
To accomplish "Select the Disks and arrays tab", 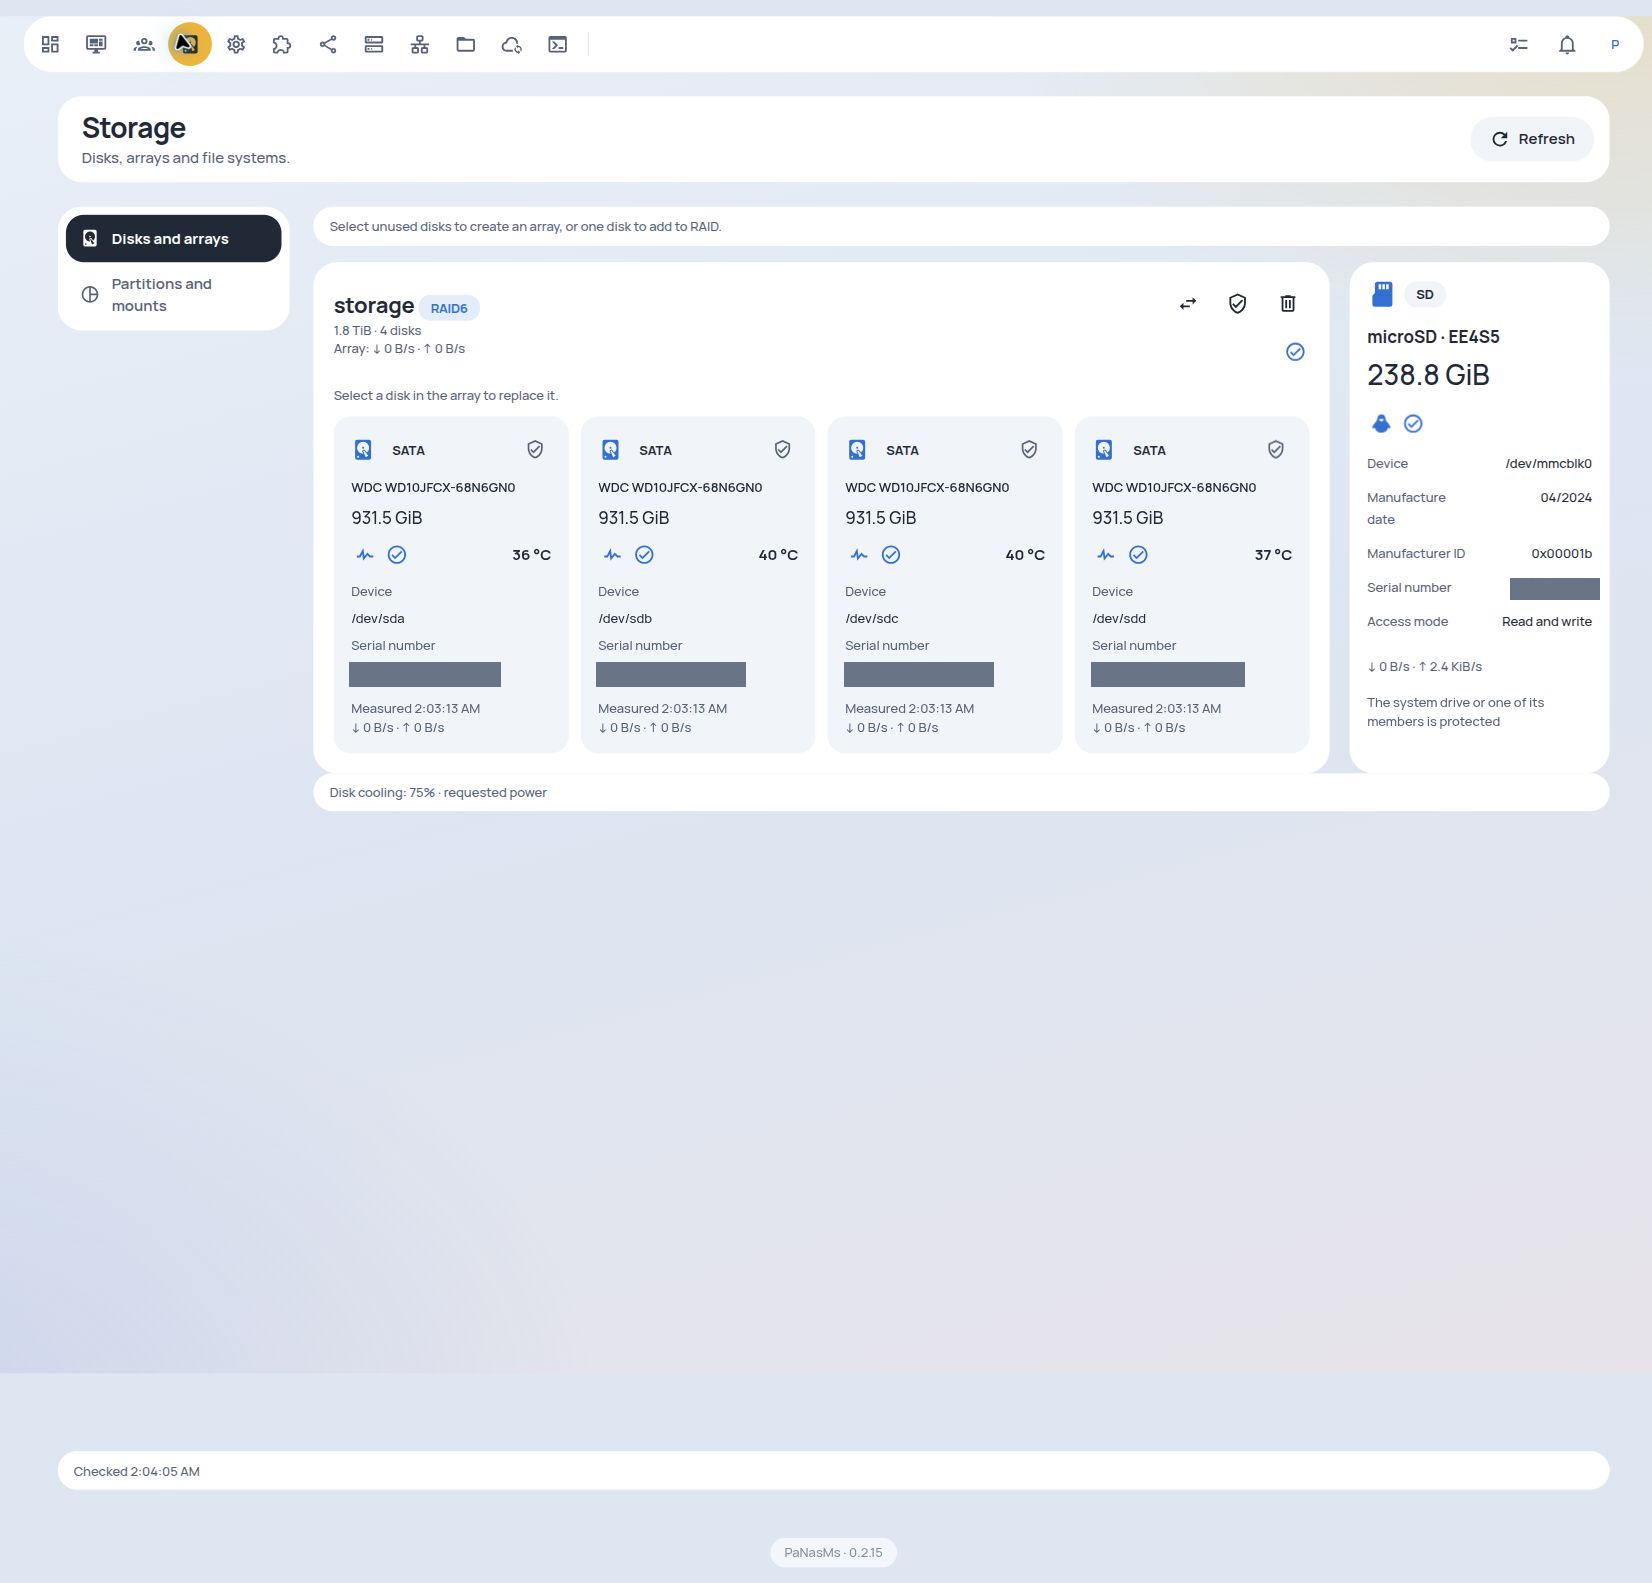I will 174,239.
